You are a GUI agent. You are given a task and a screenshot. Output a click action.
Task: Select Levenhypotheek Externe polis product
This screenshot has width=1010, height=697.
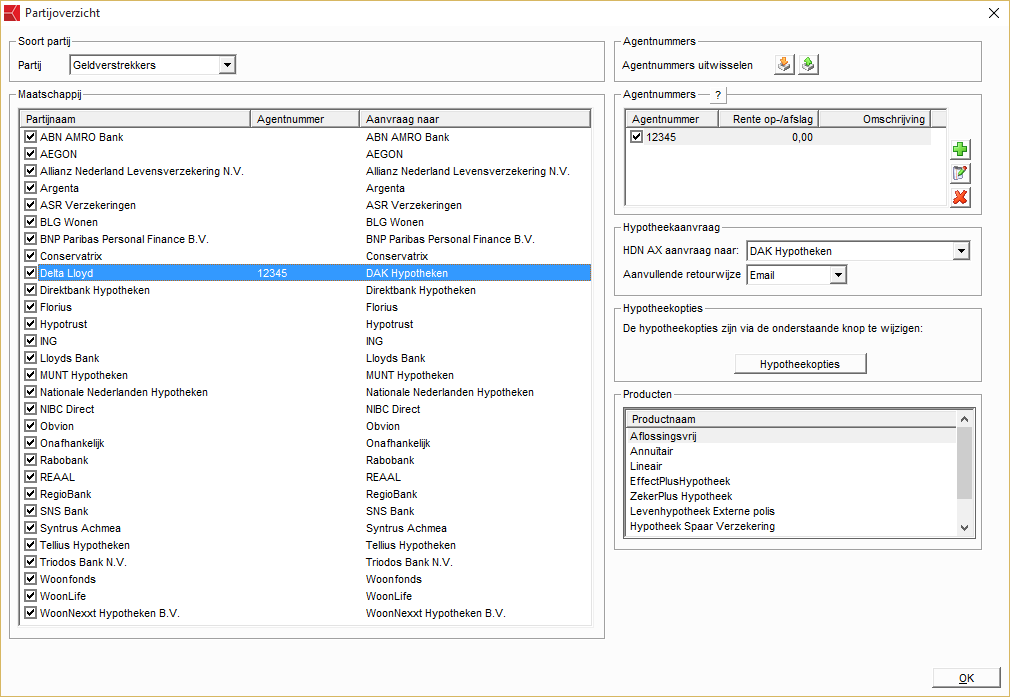tap(792, 511)
